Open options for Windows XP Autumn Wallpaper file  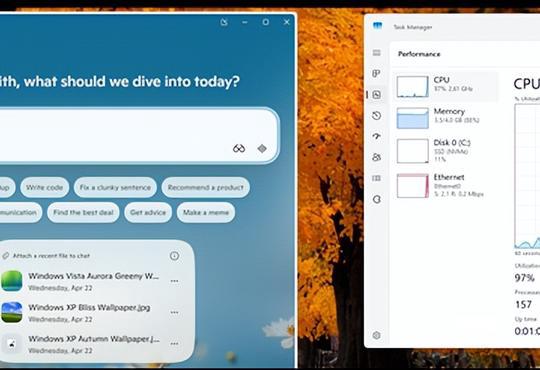pyautogui.click(x=175, y=344)
